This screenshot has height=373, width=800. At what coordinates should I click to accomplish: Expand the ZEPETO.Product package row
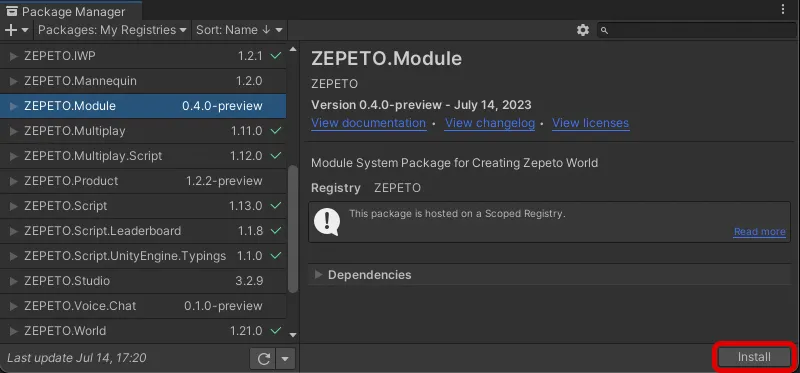pyautogui.click(x=14, y=181)
